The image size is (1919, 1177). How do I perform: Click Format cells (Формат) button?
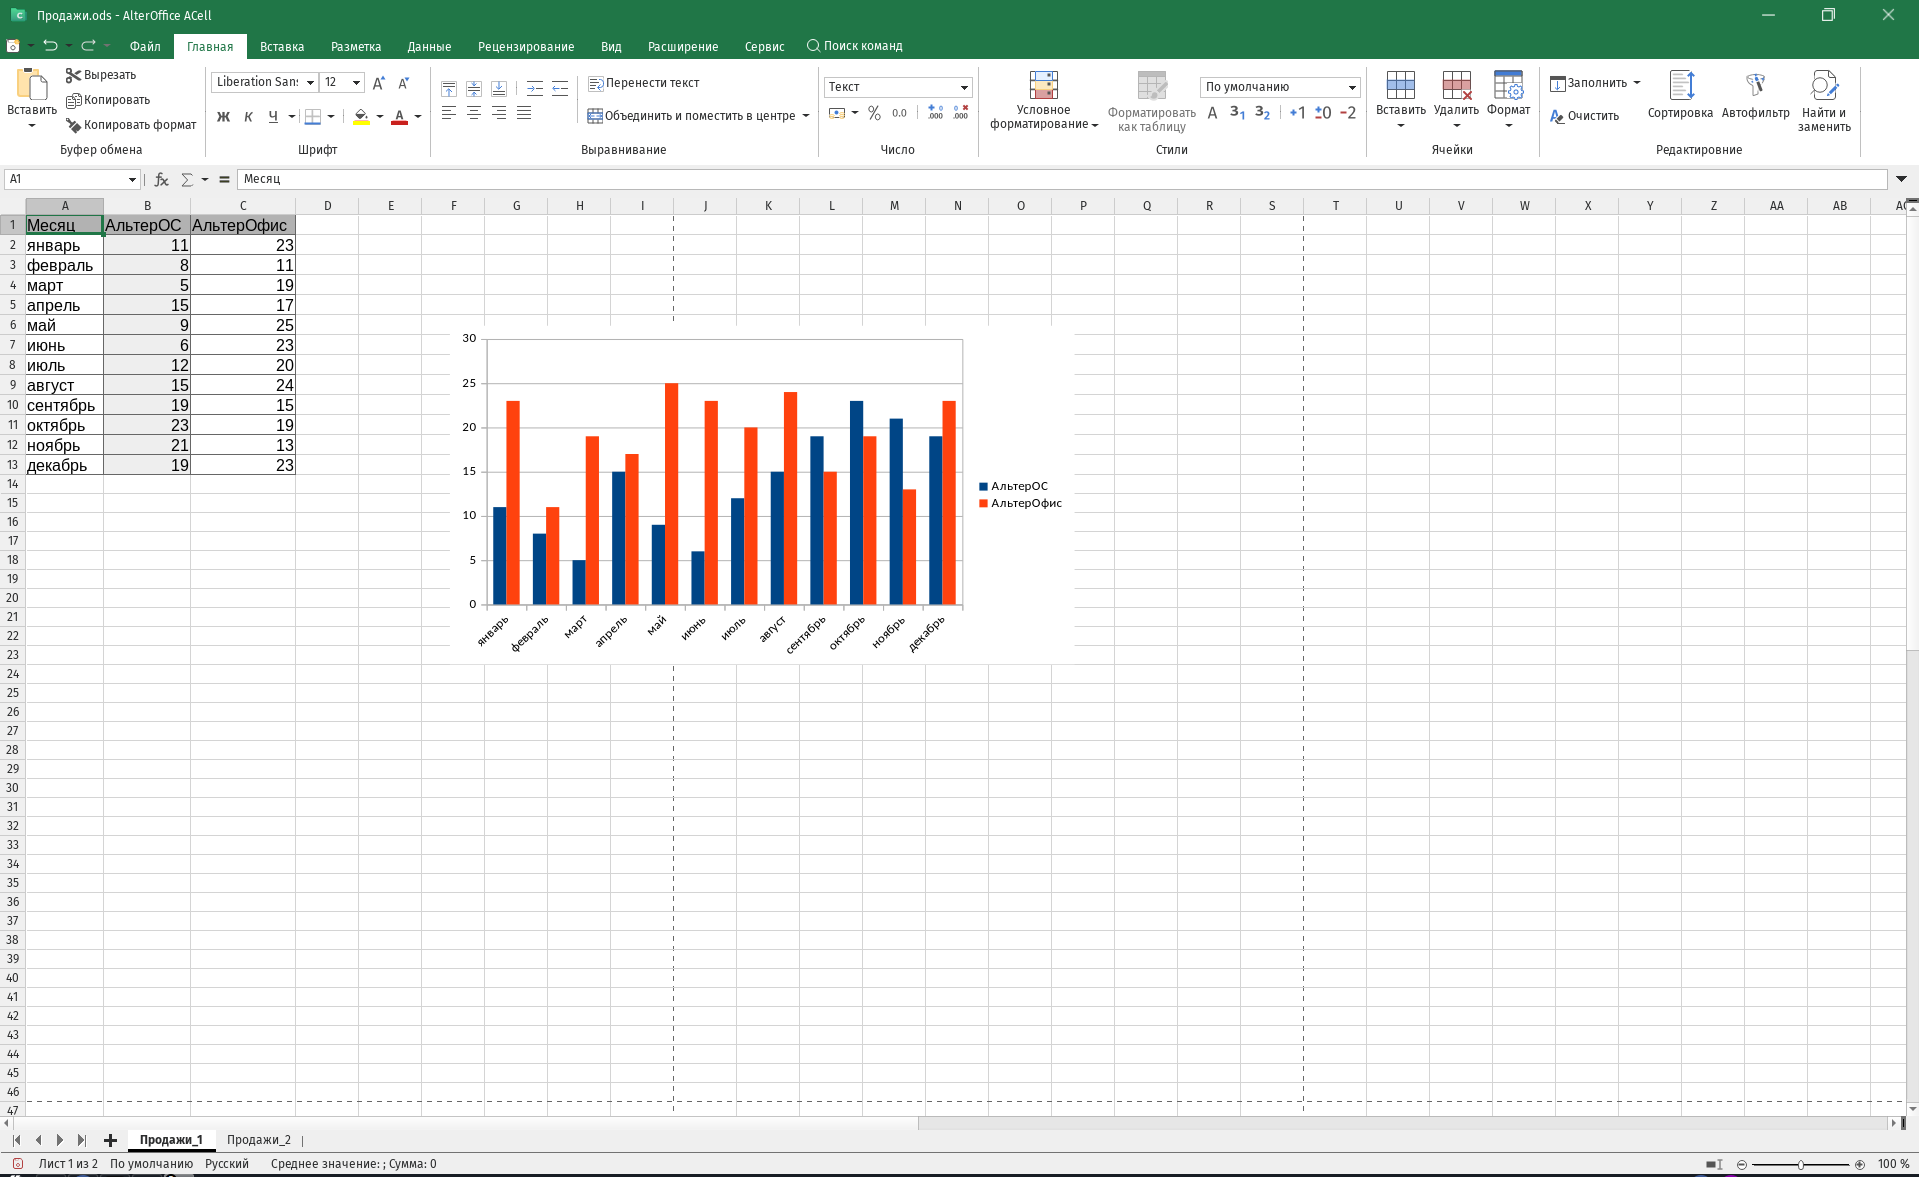tap(1508, 98)
